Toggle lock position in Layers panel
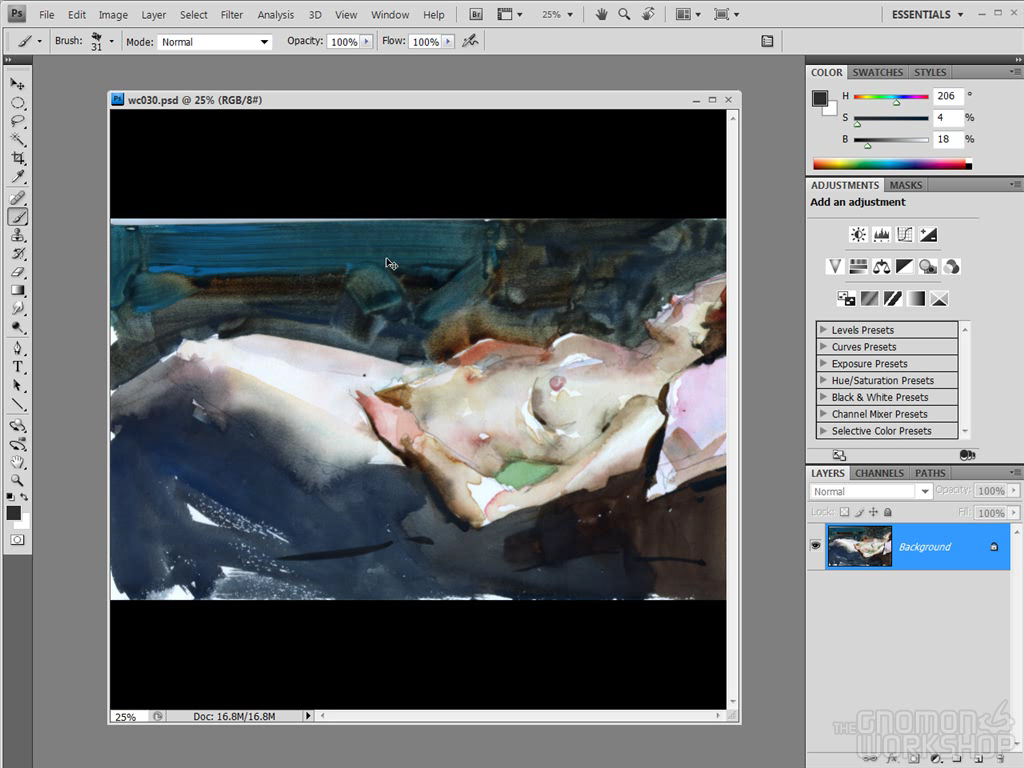Viewport: 1024px width, 768px height. (873, 512)
